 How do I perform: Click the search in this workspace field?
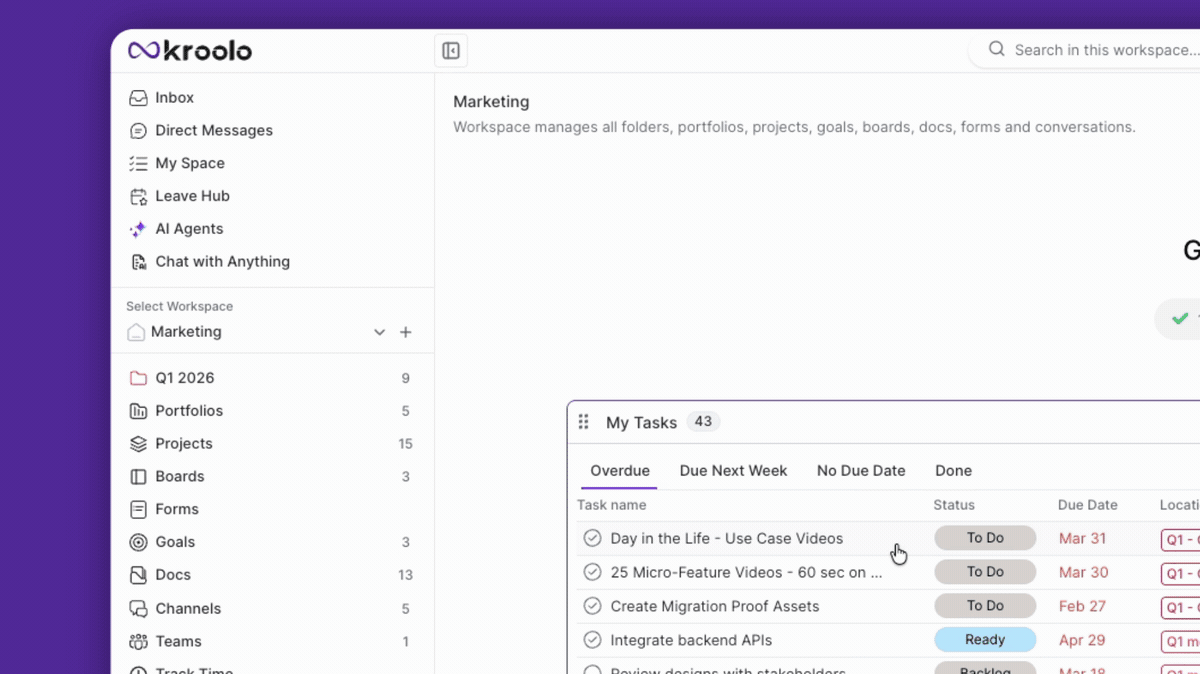click(1085, 50)
